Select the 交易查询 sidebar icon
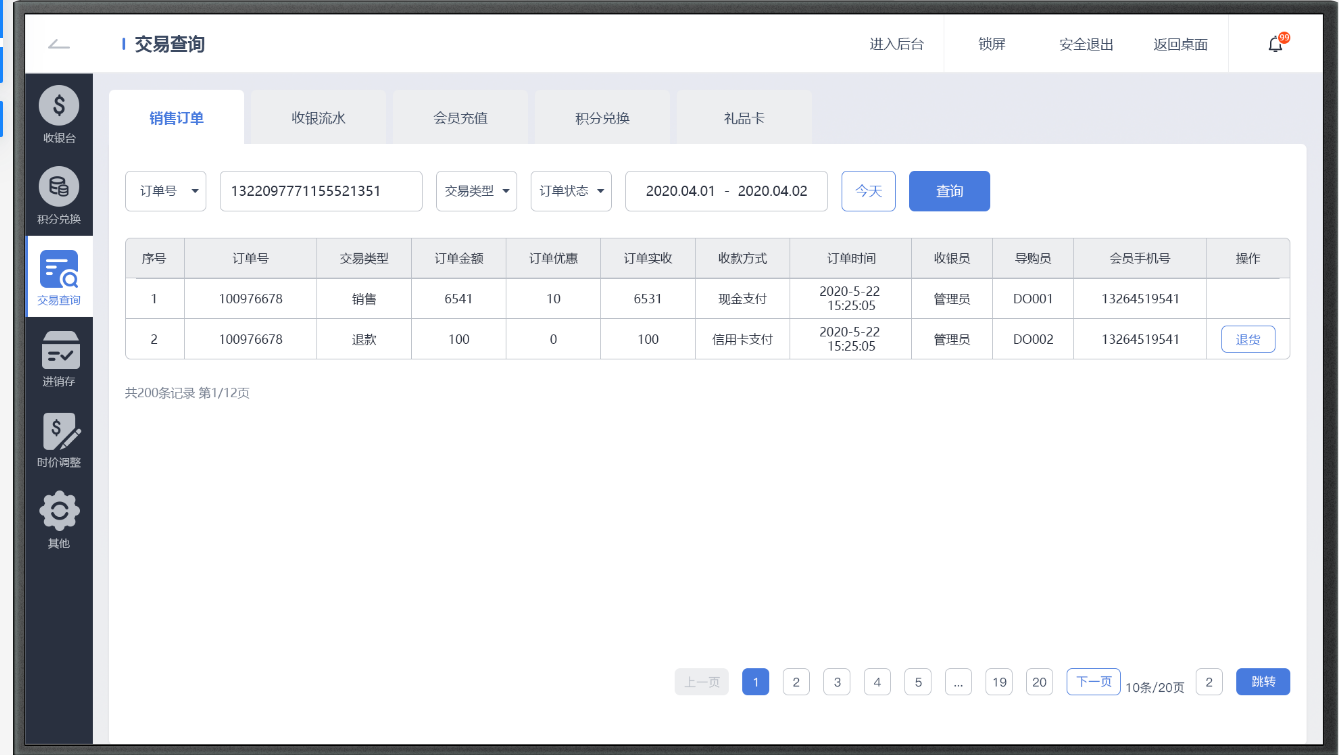Screen dimensions: 1339x755 tap(59, 277)
